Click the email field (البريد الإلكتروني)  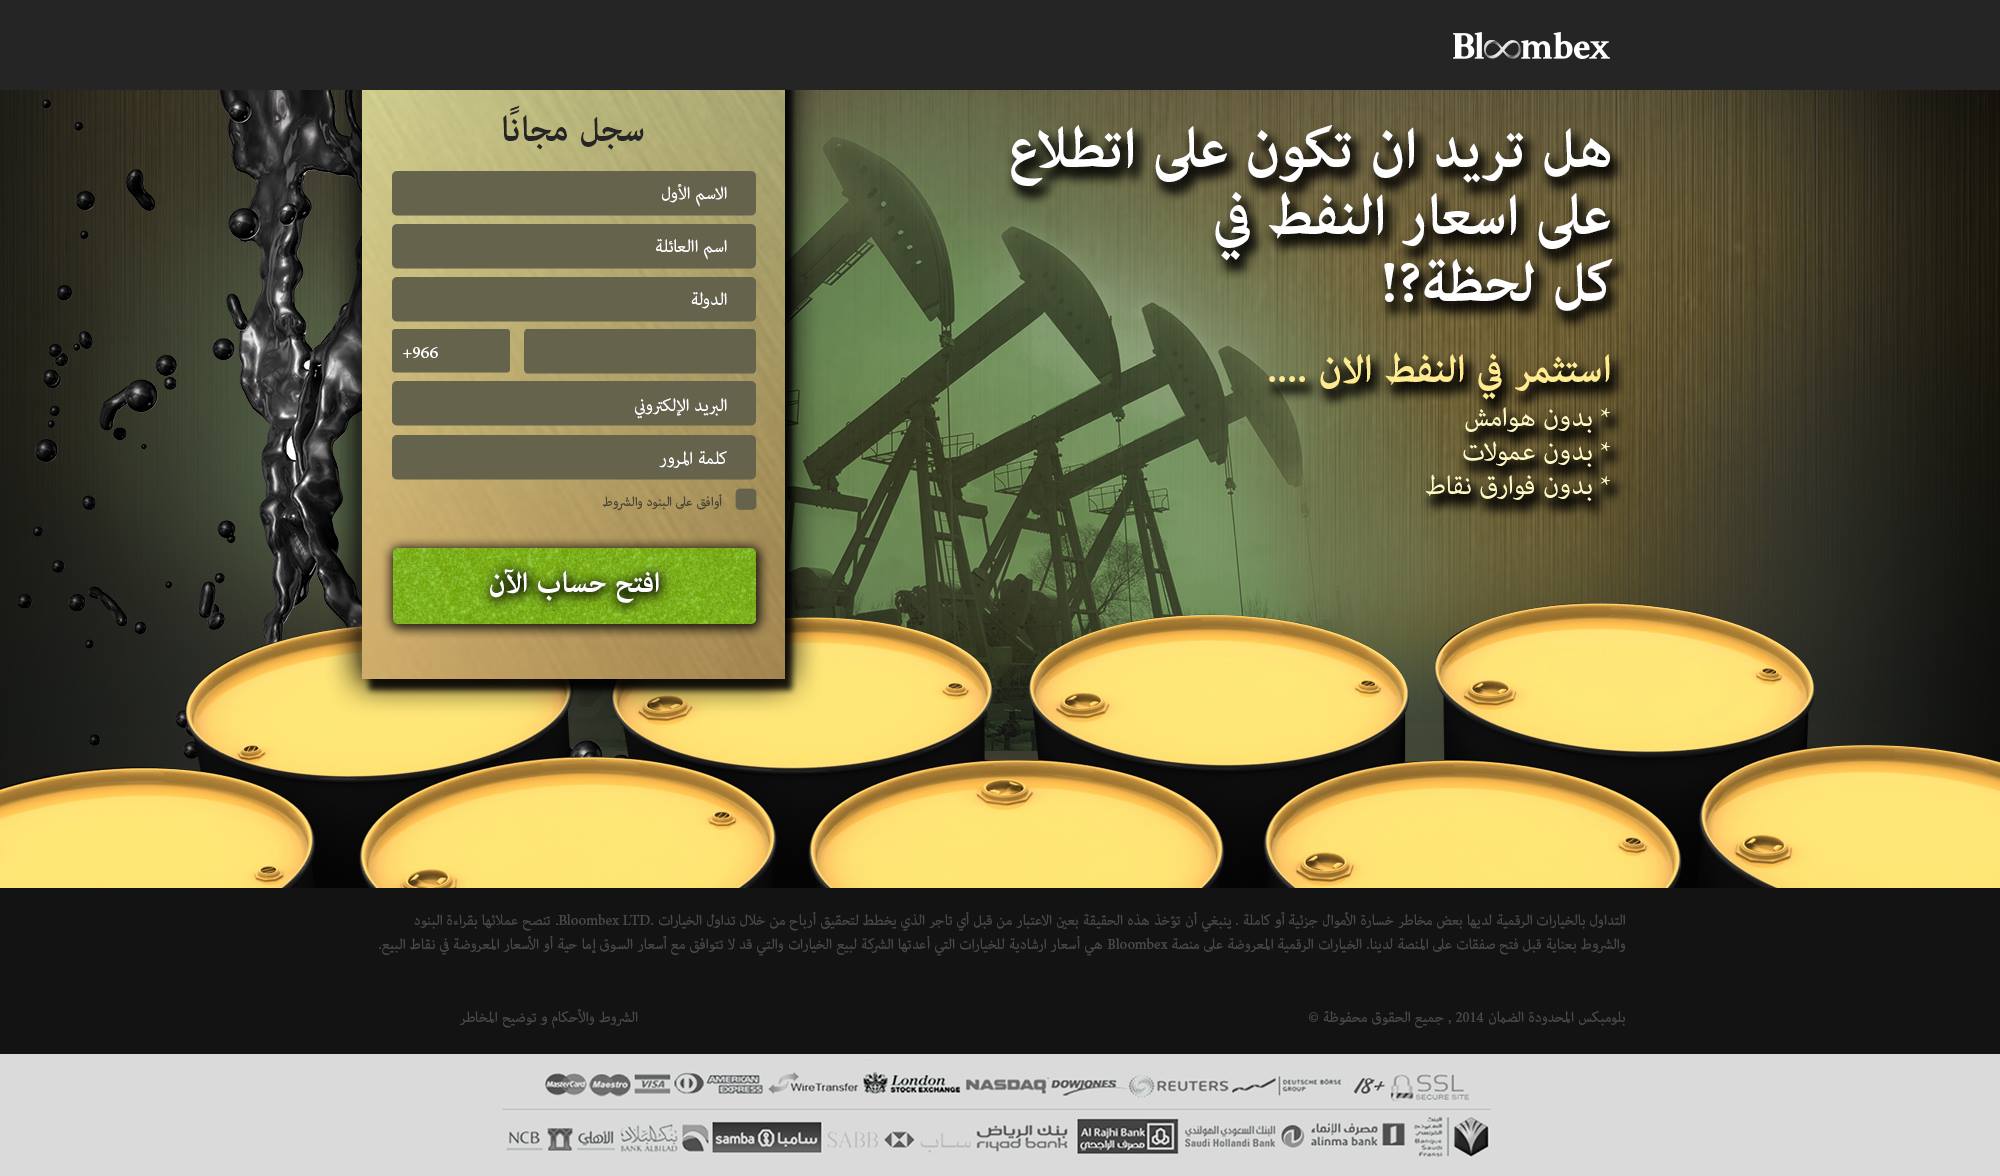click(573, 405)
